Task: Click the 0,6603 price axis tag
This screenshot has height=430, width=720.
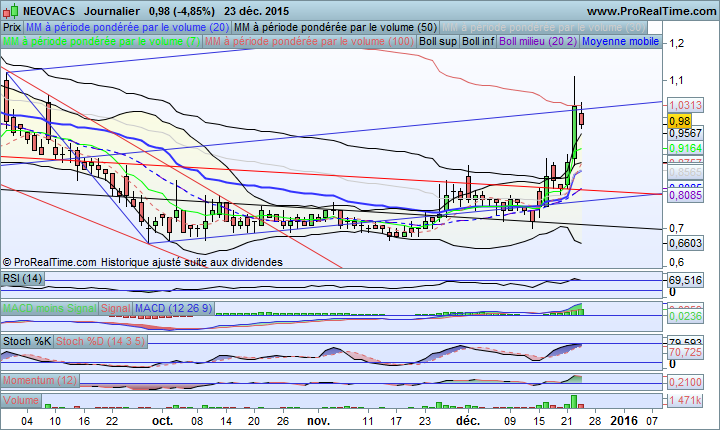Action: pyautogui.click(x=685, y=243)
